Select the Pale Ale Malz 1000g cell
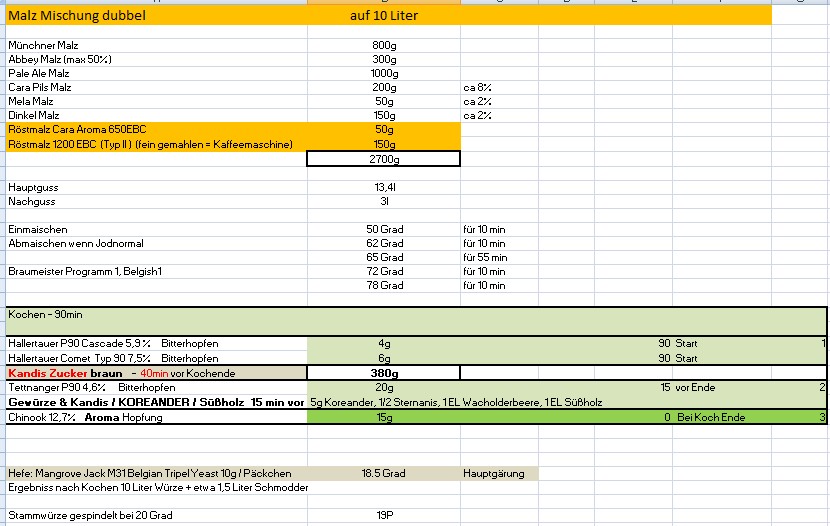The image size is (830, 526). 384,74
